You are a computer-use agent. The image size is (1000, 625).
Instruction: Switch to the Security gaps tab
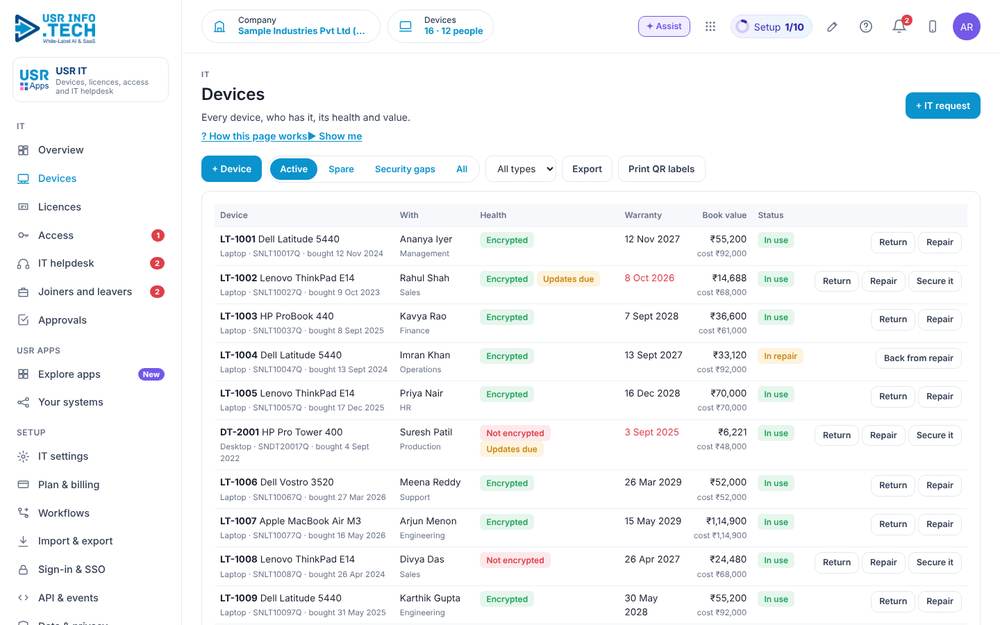pyautogui.click(x=405, y=169)
